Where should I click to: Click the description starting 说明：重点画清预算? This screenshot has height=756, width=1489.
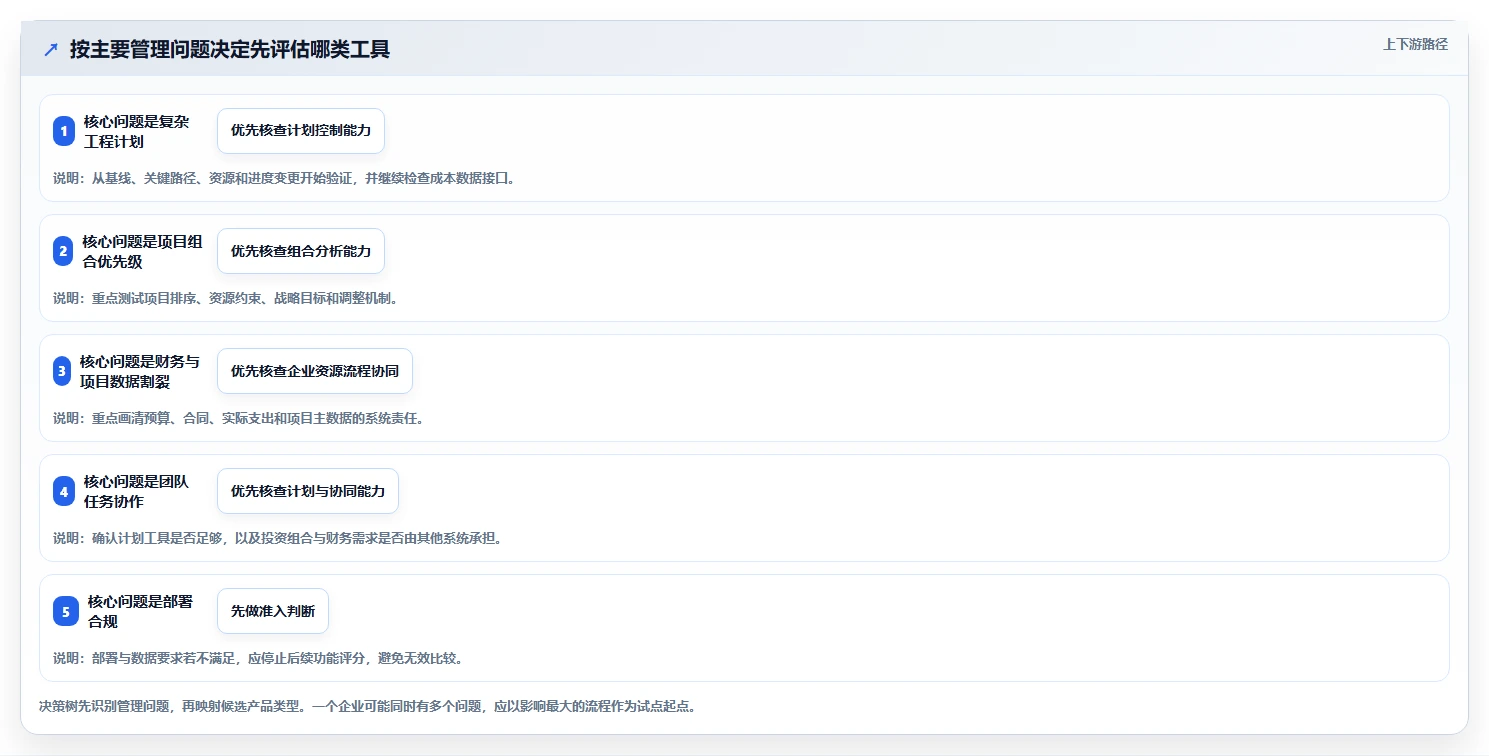(239, 418)
